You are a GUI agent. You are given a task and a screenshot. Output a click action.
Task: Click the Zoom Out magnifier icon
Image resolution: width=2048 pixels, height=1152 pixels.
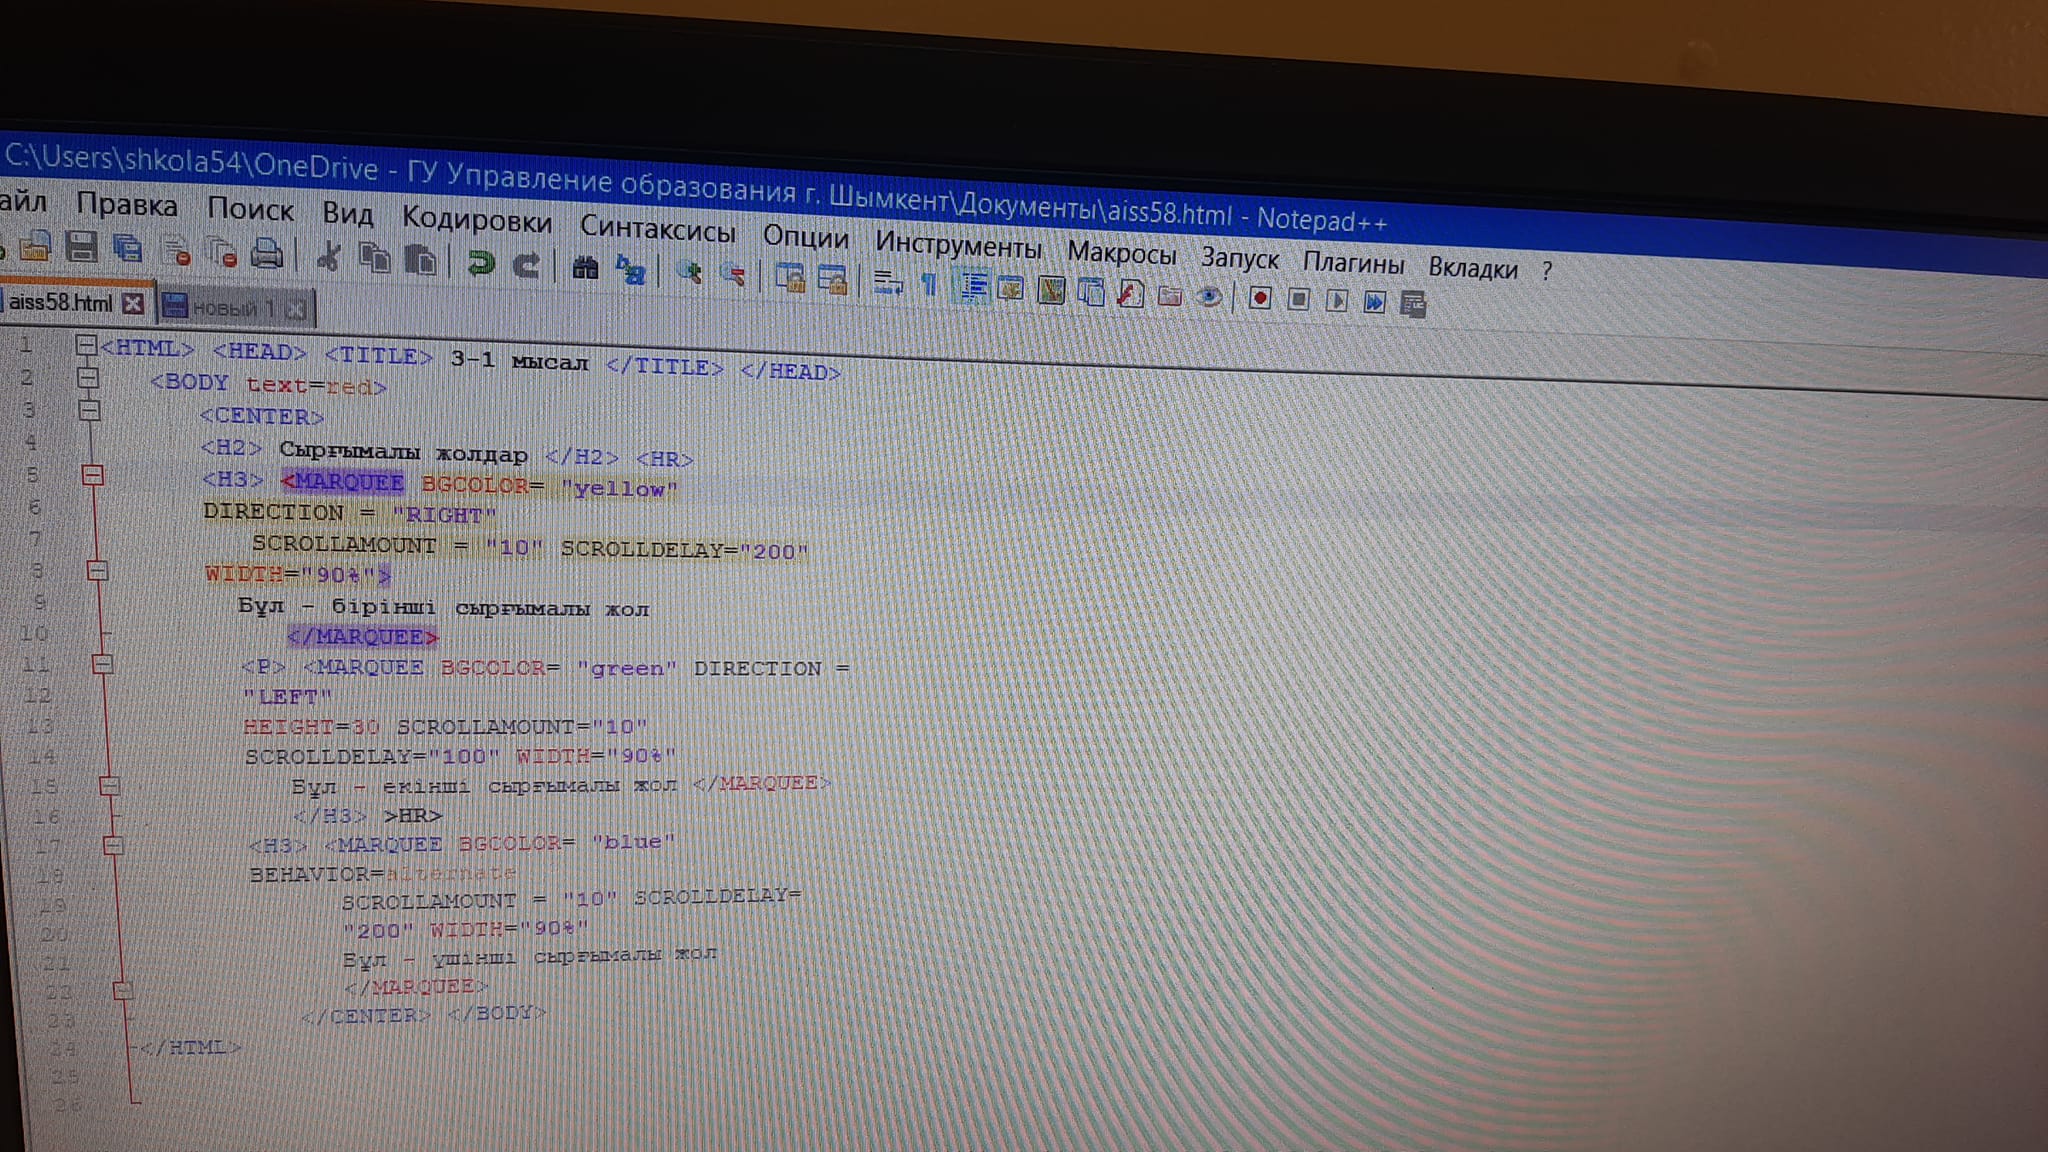coord(733,274)
